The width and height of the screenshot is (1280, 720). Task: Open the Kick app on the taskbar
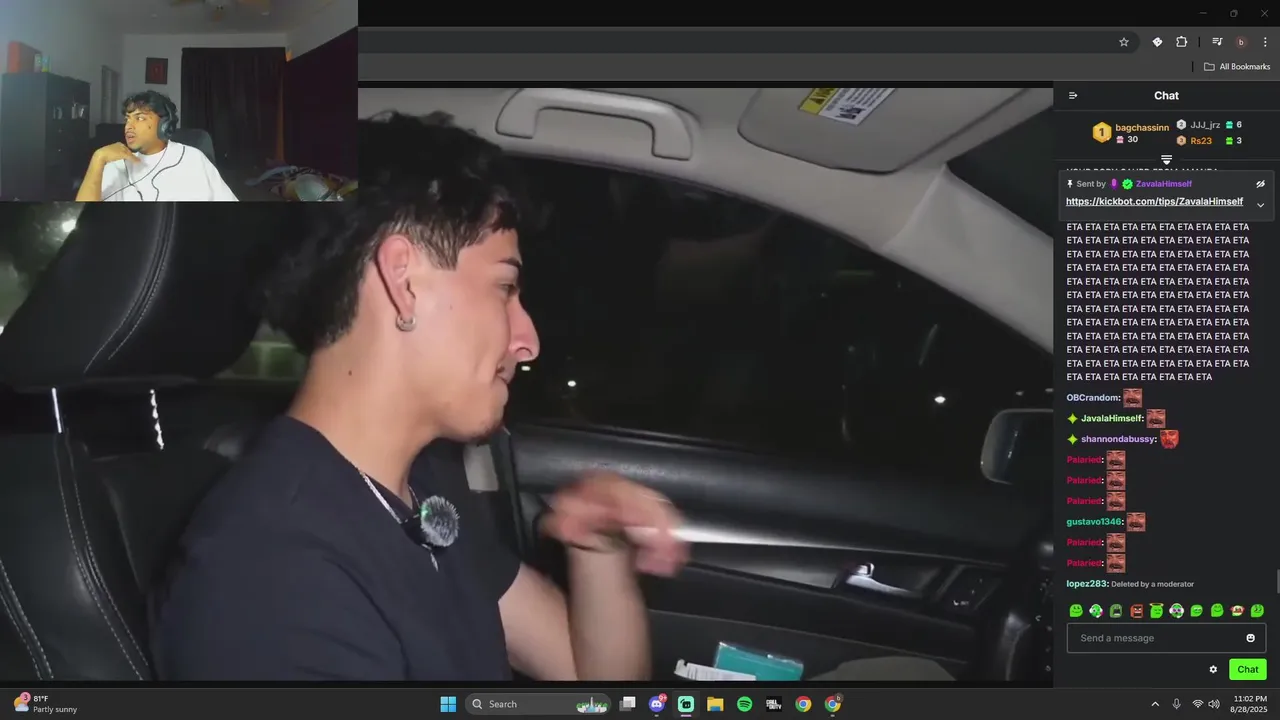[x=686, y=704]
